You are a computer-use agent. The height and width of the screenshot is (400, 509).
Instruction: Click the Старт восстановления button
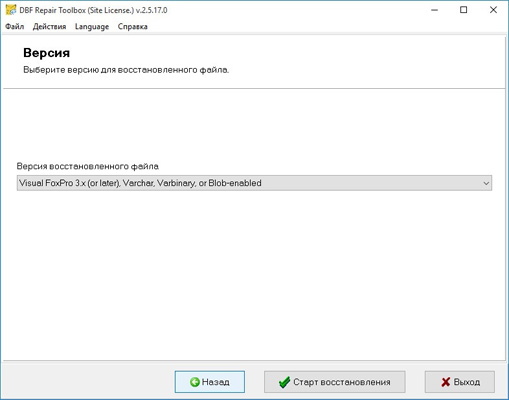click(335, 382)
